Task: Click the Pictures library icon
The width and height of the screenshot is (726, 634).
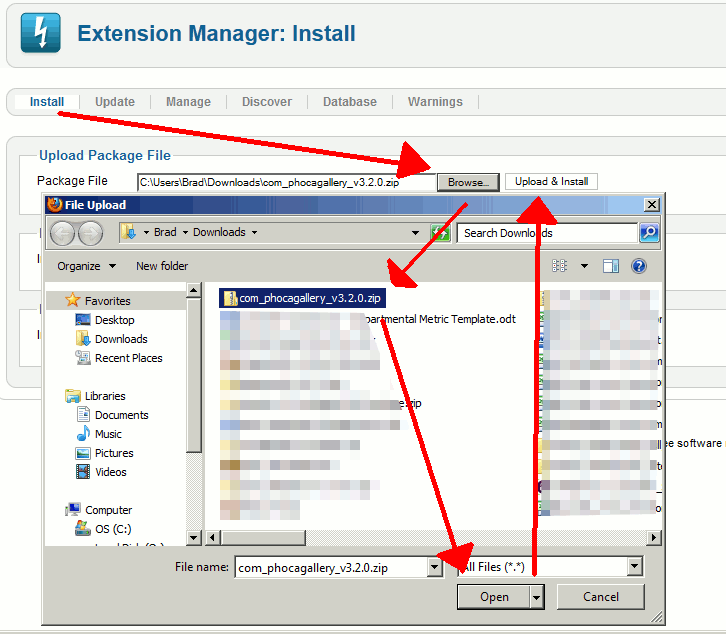Action: tap(83, 452)
